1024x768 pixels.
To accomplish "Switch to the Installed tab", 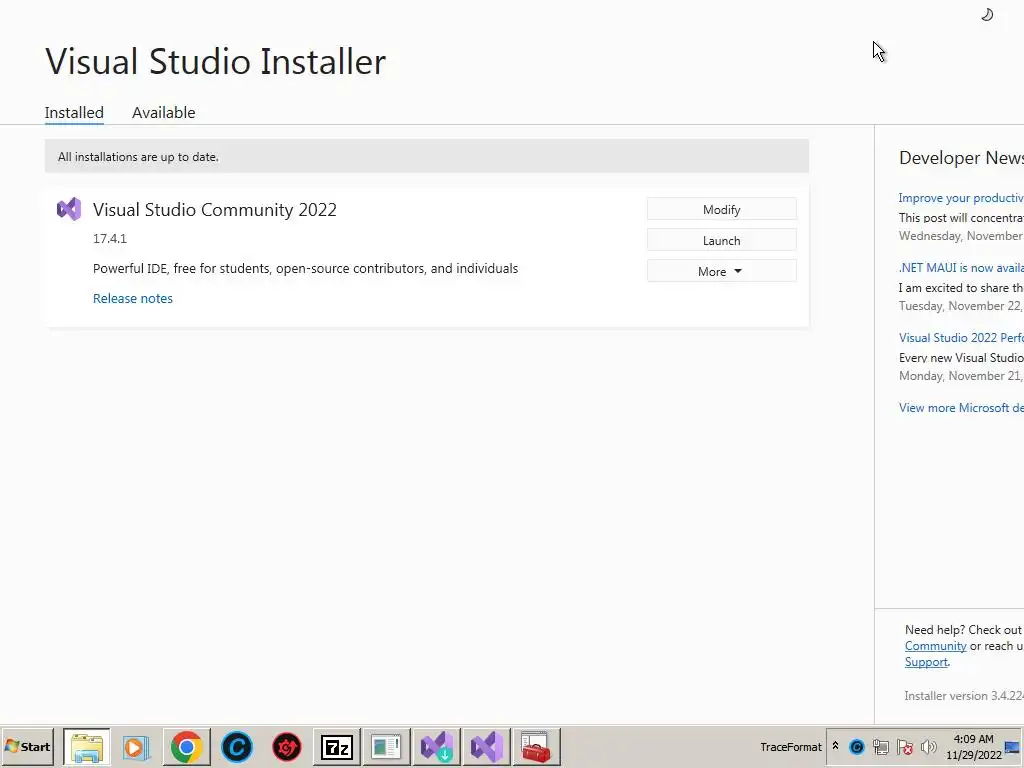I will tap(74, 112).
